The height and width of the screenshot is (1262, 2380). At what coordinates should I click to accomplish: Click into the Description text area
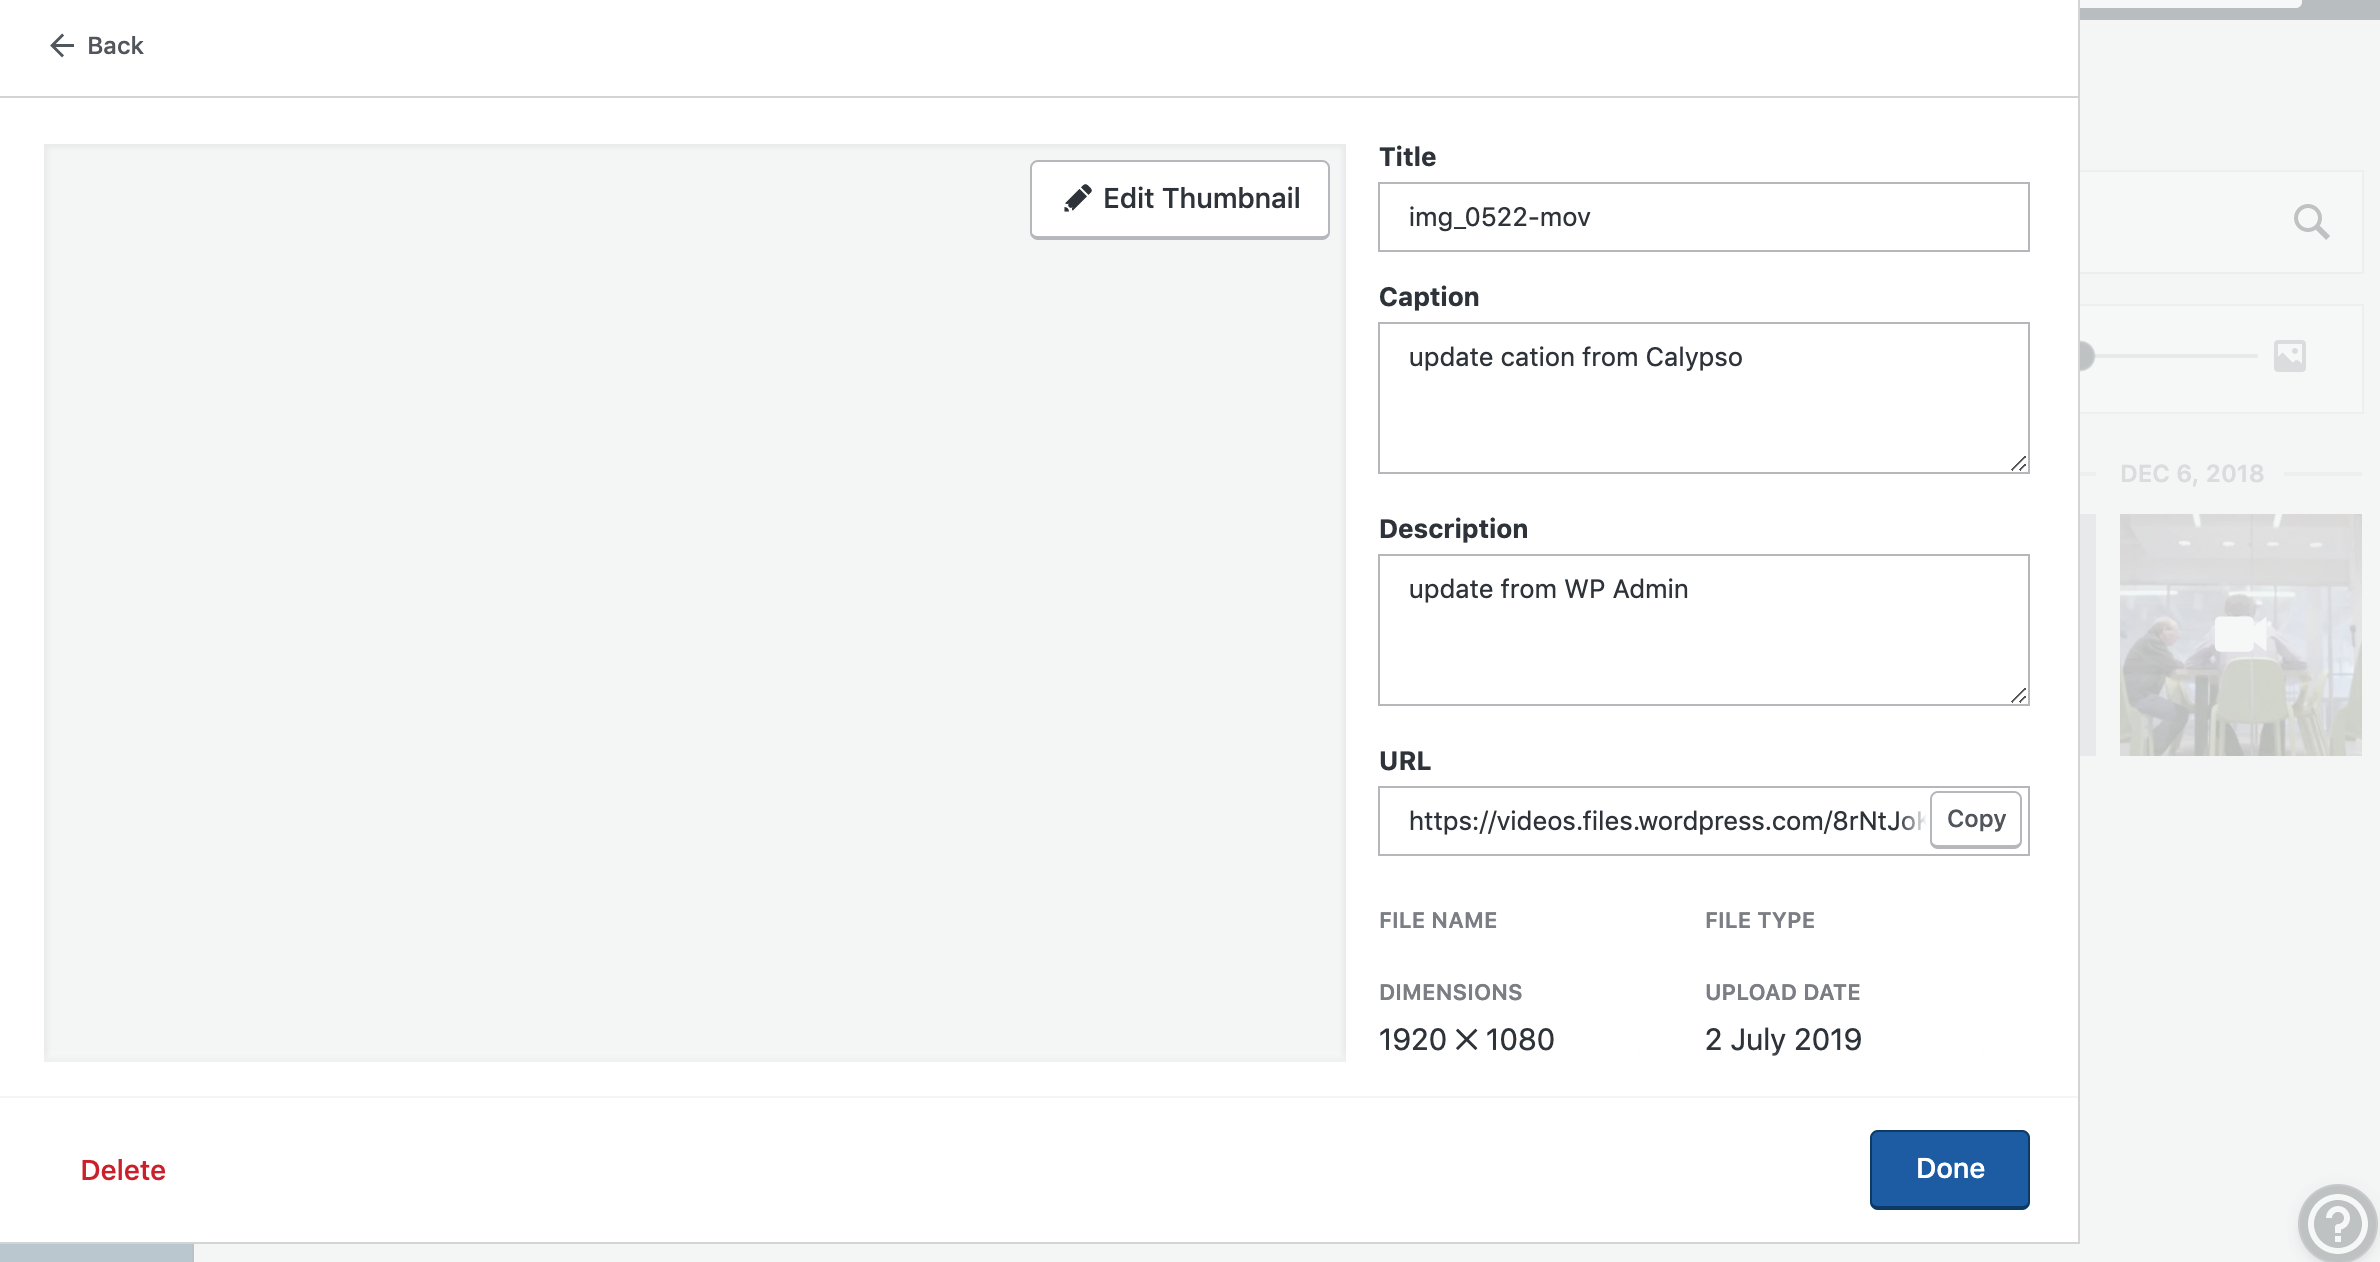point(1703,630)
